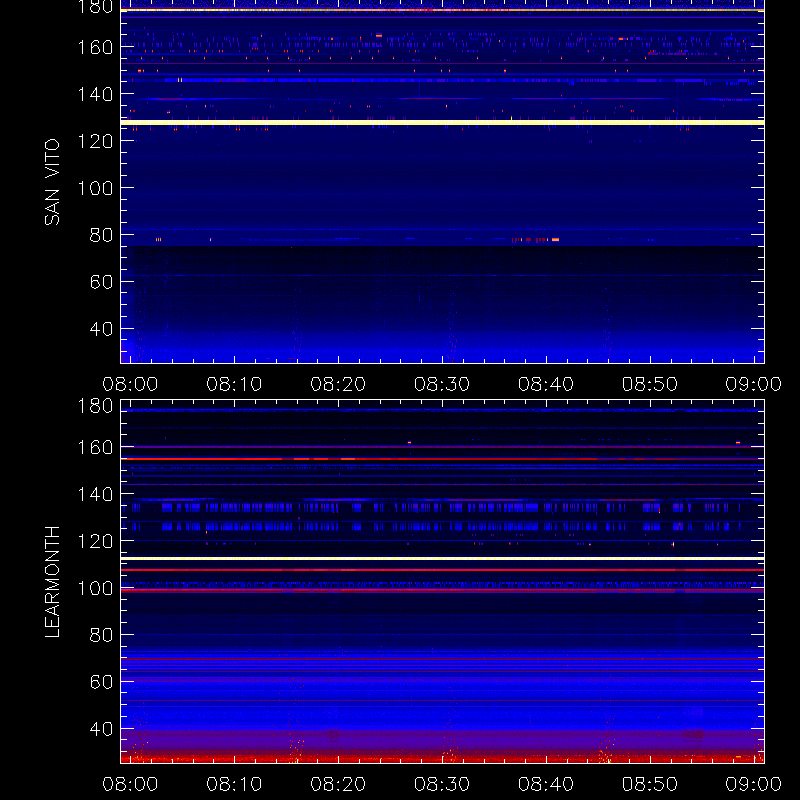Click the bright yellow band near 112 in LEARMONTH
This screenshot has width=800, height=800.
tap(442, 559)
